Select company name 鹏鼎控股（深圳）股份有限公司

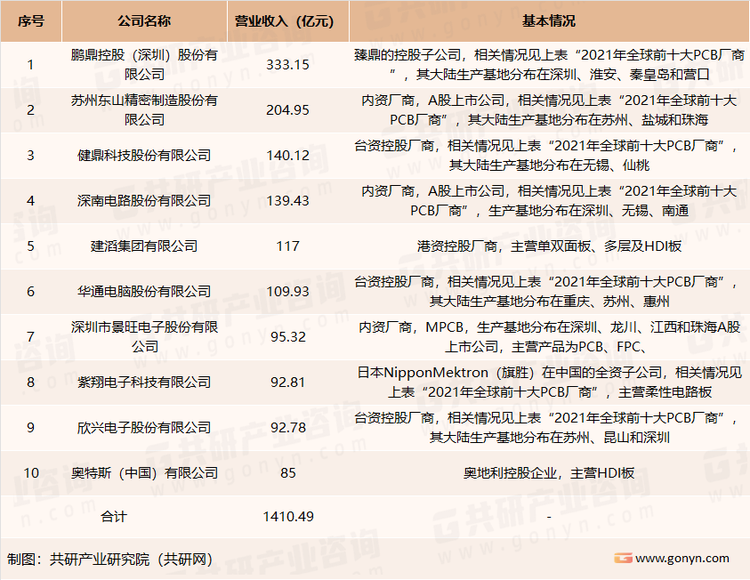(144, 65)
